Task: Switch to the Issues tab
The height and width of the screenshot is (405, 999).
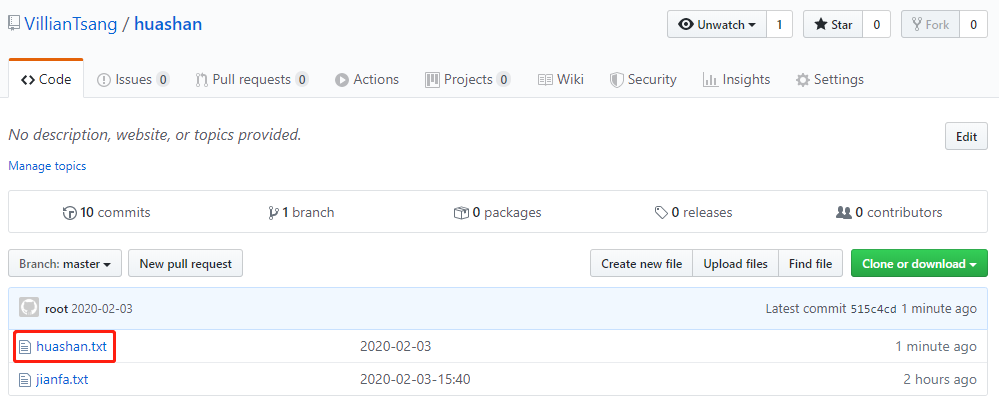Action: coord(133,80)
